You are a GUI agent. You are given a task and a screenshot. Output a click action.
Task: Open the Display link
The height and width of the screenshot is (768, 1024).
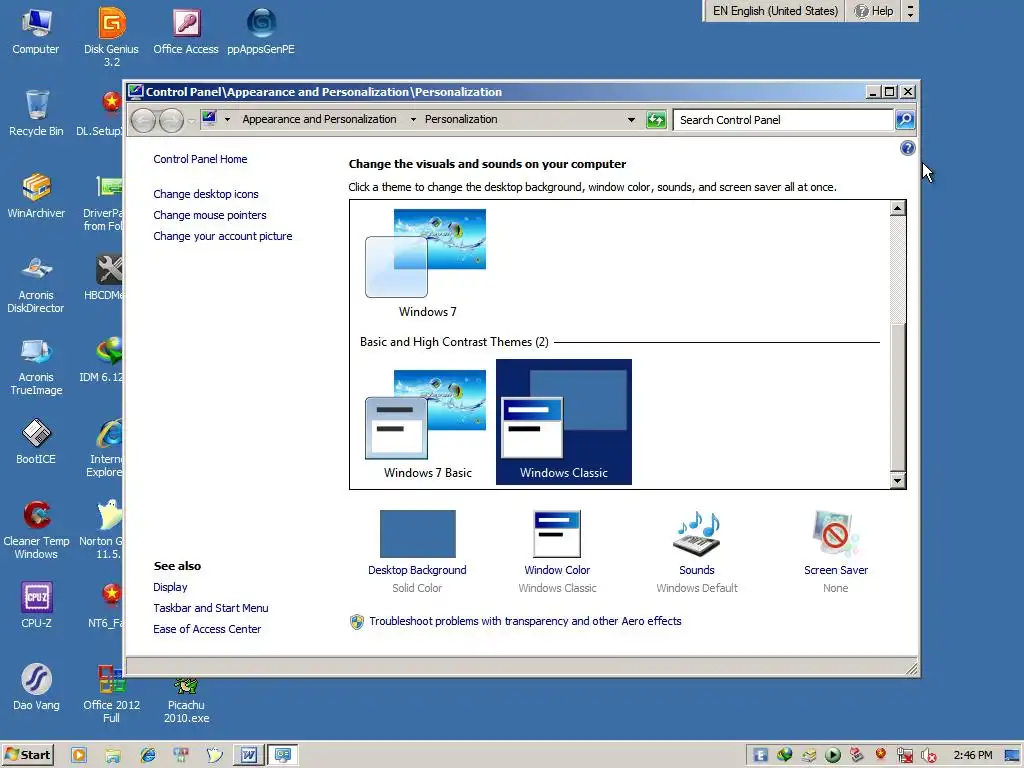(x=170, y=587)
